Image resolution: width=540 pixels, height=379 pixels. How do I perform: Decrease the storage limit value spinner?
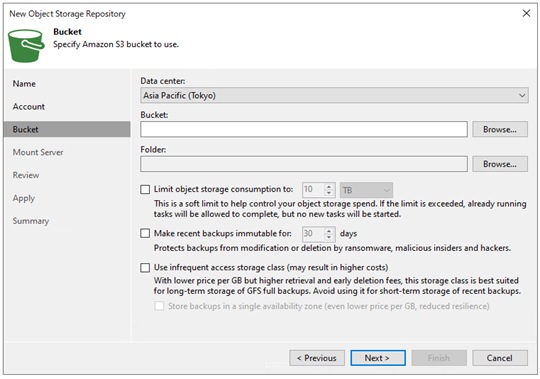coord(329,193)
